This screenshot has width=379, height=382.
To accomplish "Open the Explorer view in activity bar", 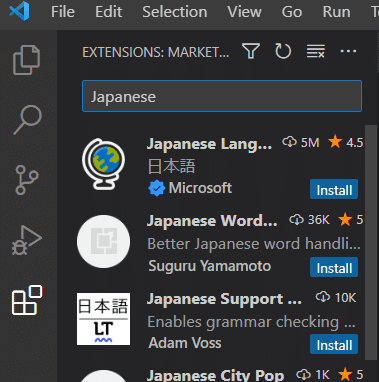I will pos(27,60).
